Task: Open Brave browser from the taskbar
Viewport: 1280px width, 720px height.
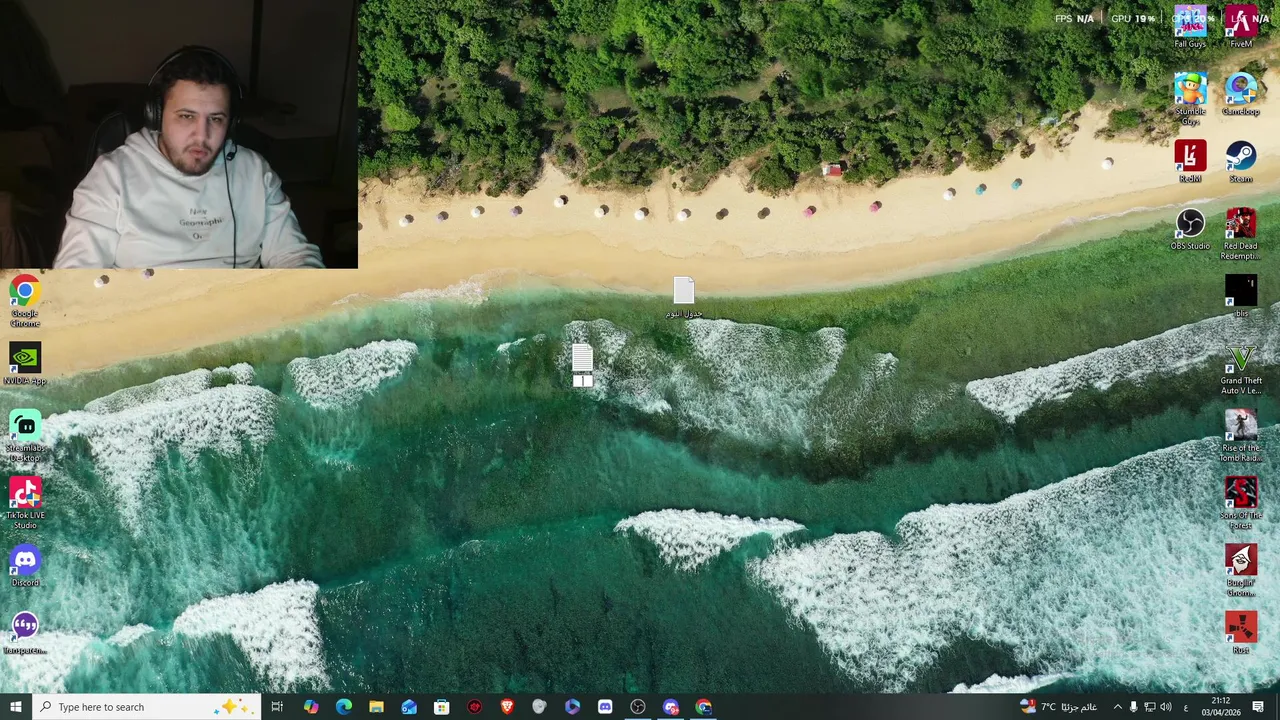Action: [507, 707]
